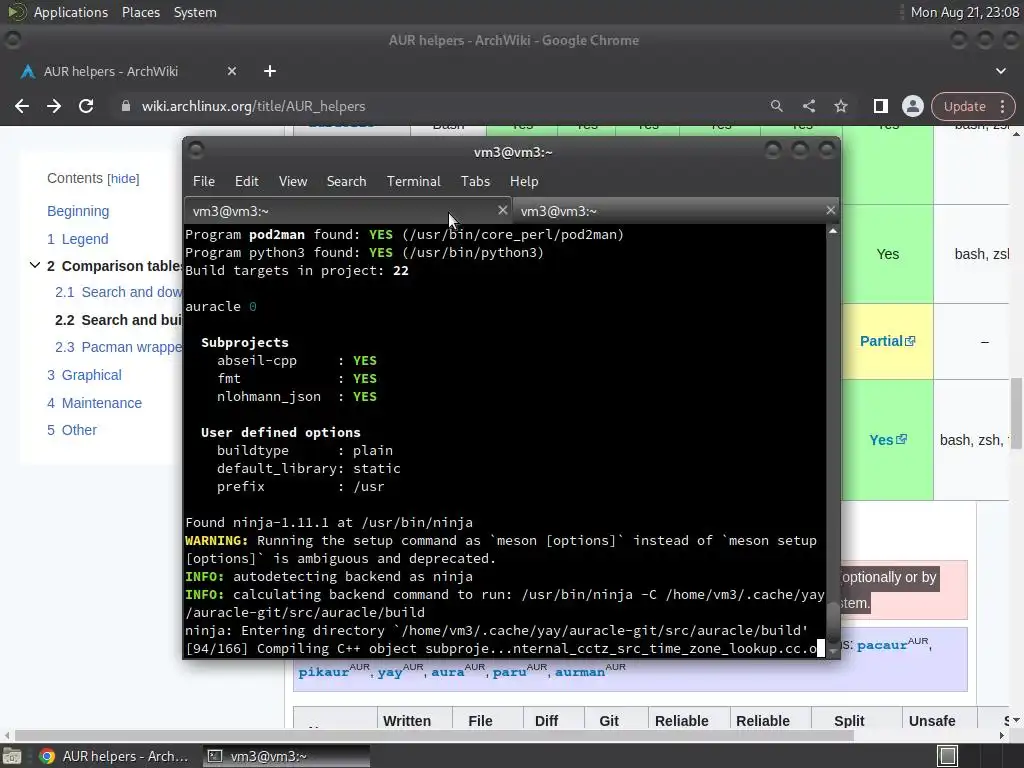
Task: Click the page vertical scrollbar thumb
Action: coord(1017,413)
